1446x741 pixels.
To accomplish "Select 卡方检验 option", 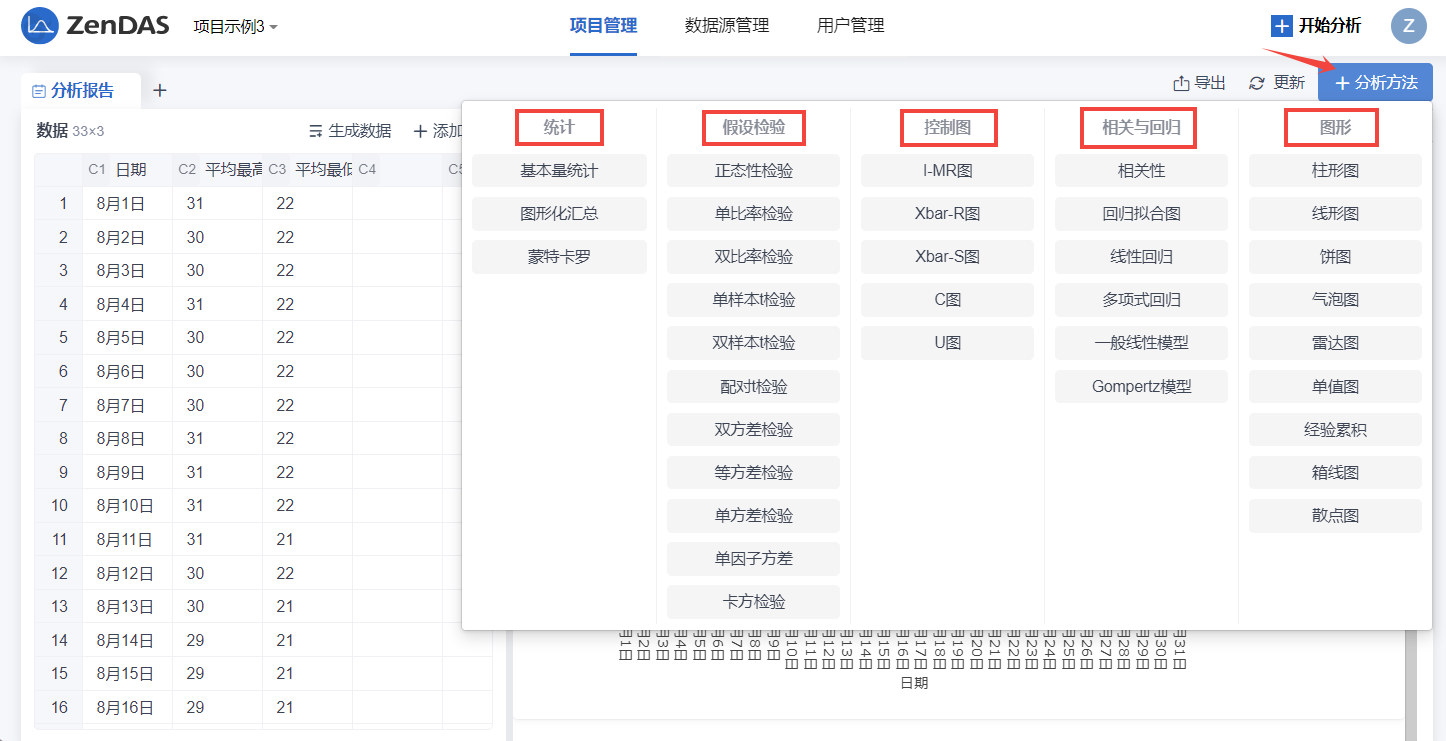I will (753, 602).
